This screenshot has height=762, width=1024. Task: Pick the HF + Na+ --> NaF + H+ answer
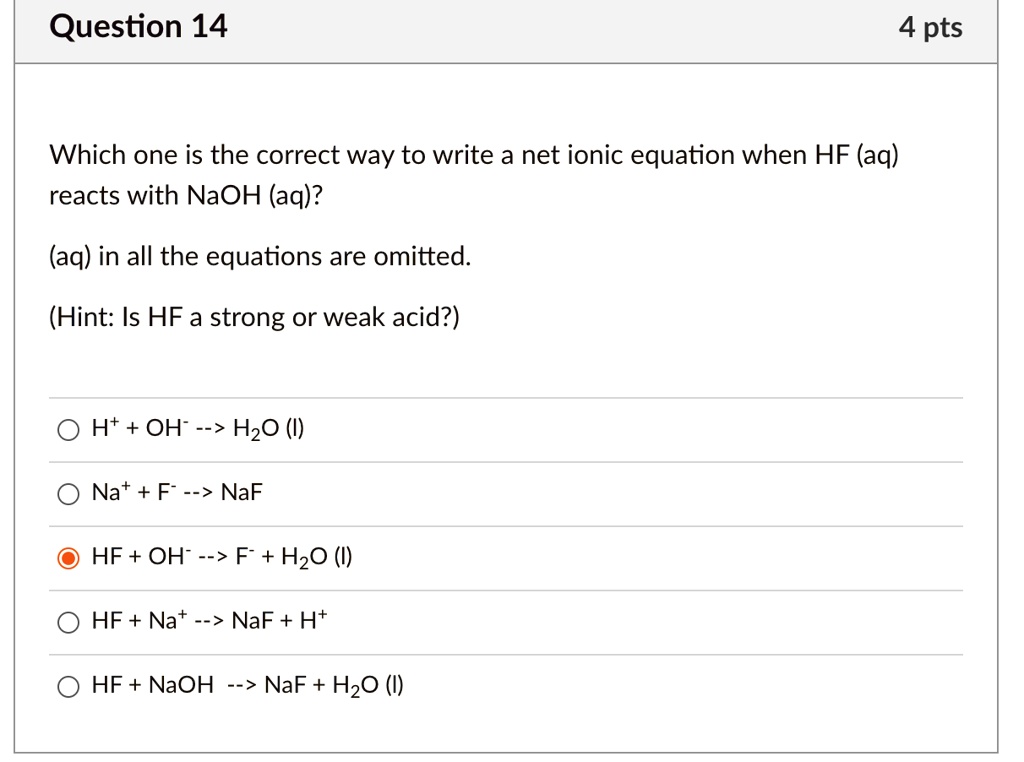68,621
